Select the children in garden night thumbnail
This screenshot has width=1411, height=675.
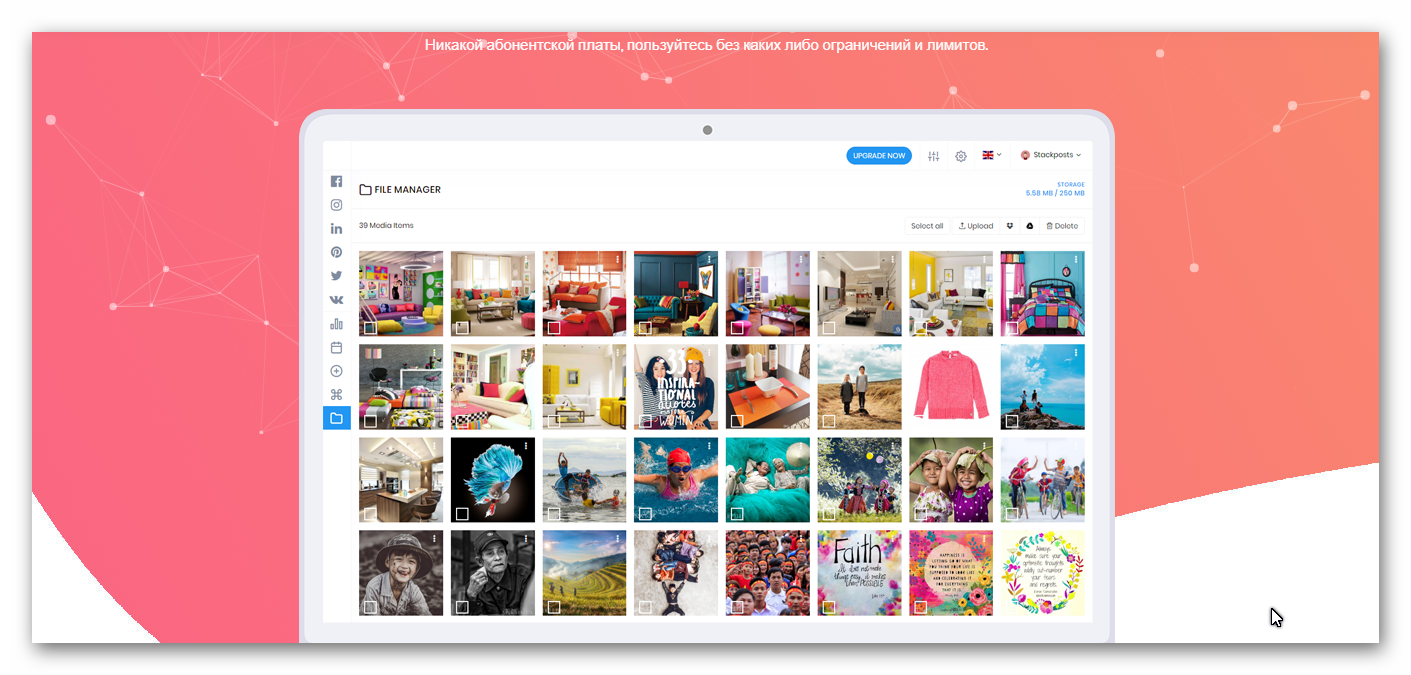[859, 480]
